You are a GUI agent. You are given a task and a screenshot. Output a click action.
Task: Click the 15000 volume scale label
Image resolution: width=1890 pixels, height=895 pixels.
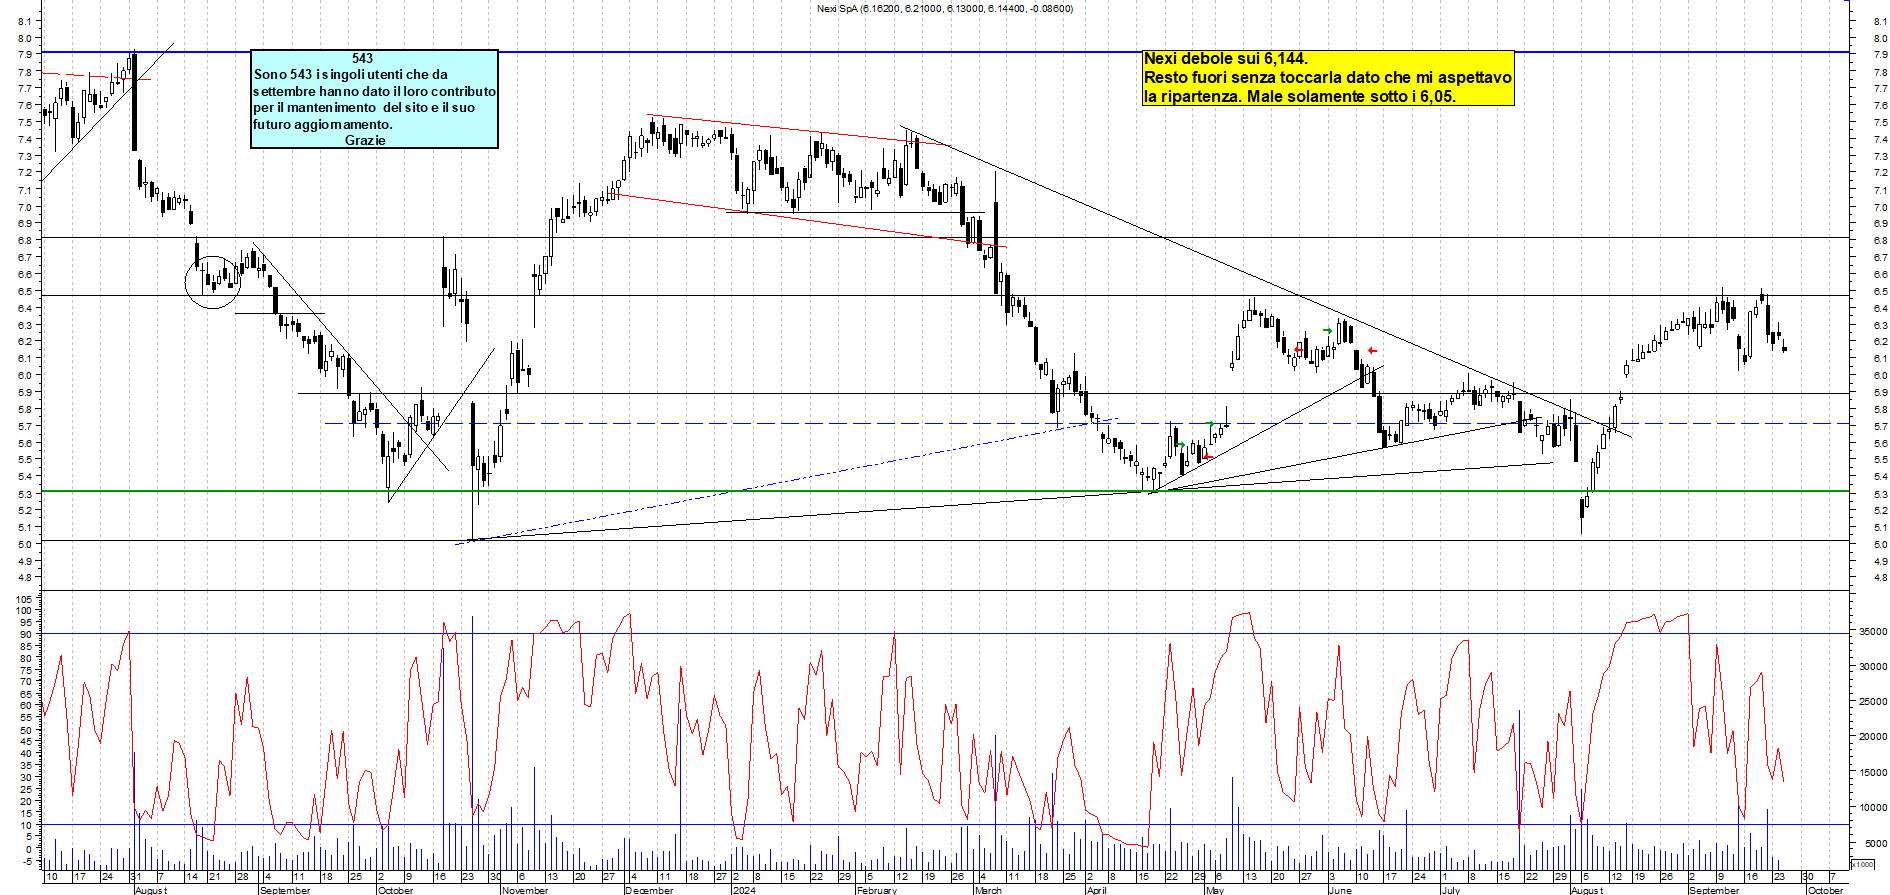pyautogui.click(x=1872, y=773)
